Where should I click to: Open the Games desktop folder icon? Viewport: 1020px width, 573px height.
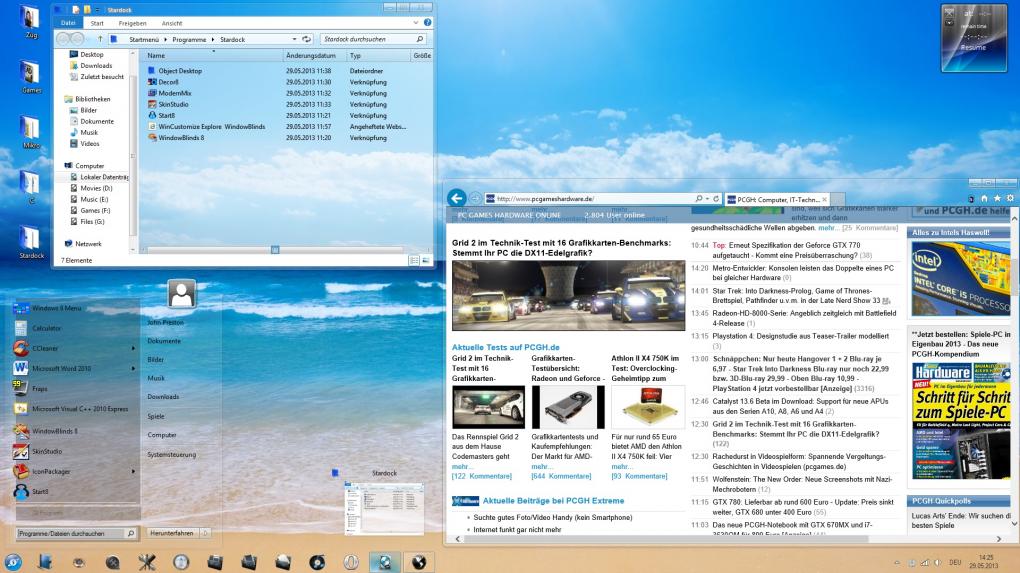30,77
